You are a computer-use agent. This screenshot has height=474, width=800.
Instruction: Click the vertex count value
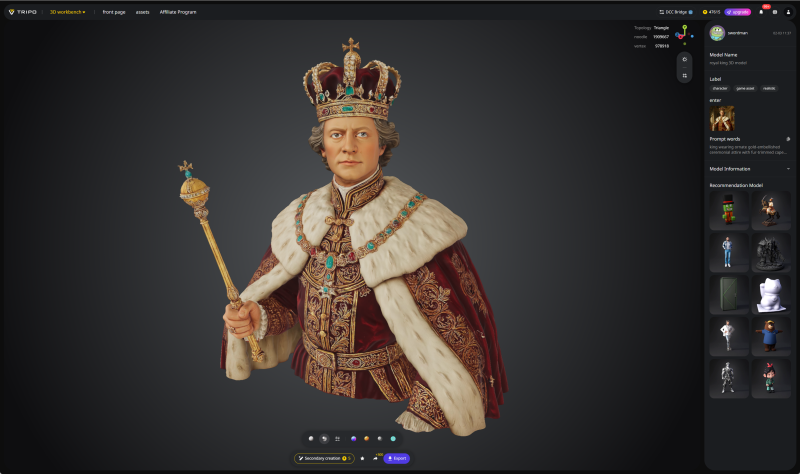click(x=662, y=46)
